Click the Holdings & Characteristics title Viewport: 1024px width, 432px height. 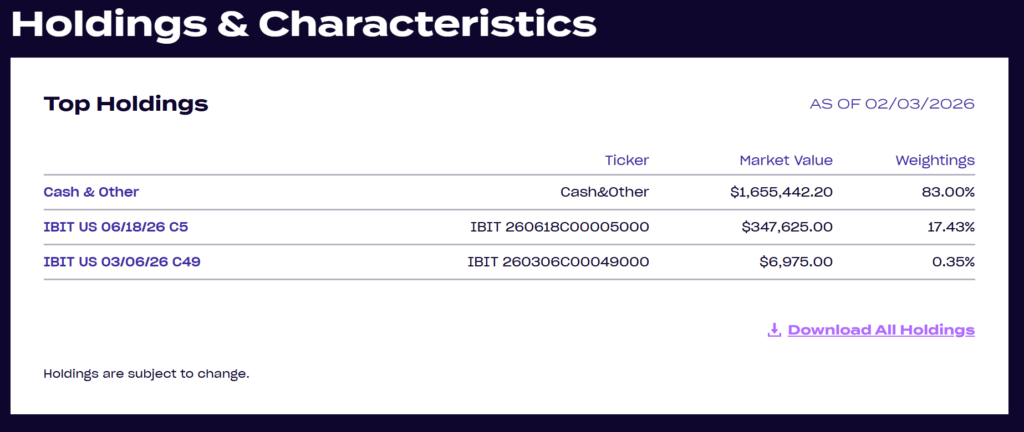pyautogui.click(x=304, y=22)
